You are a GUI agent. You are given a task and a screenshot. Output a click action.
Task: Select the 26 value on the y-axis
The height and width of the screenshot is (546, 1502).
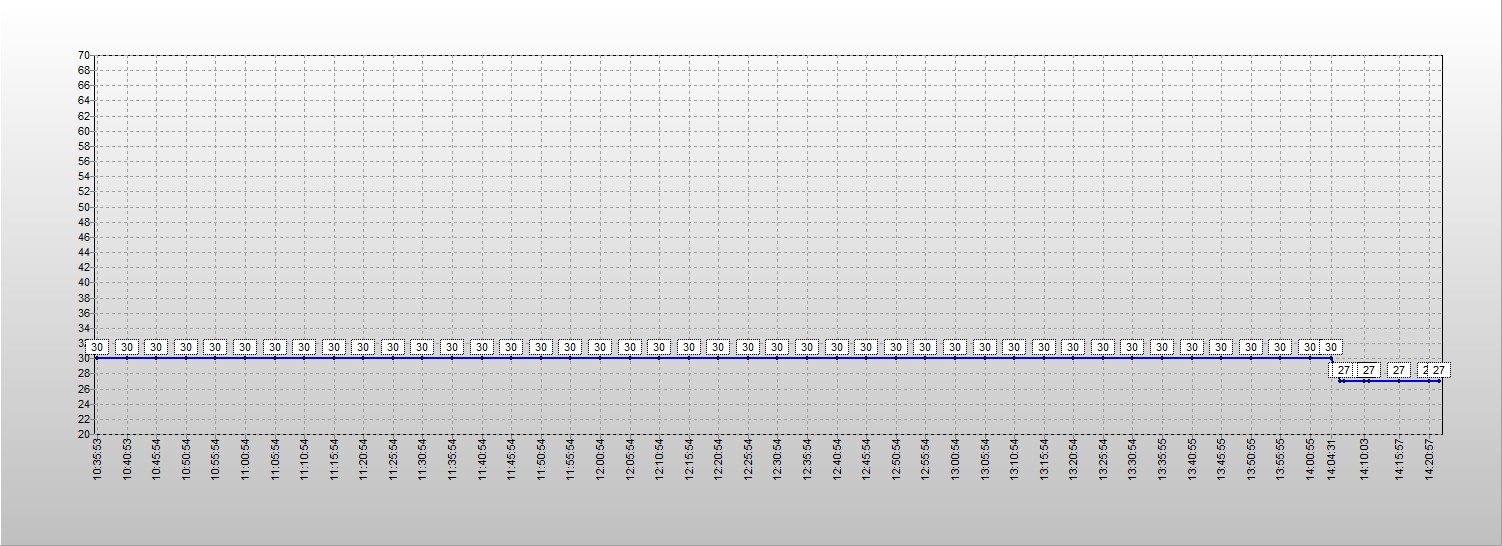tap(85, 389)
